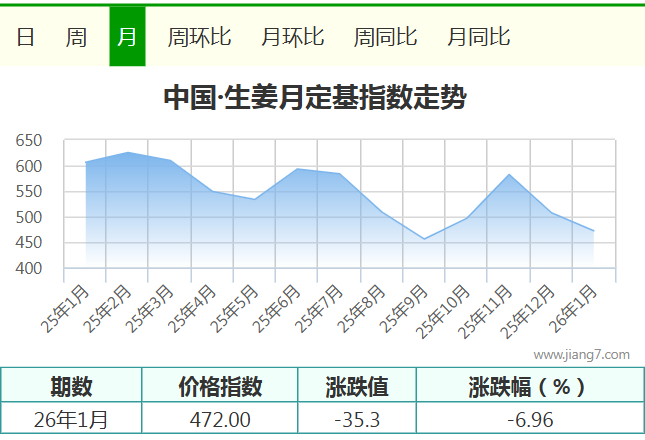
Task: Click the chart title 中国·生姜月定基指数走势
Action: tap(315, 98)
